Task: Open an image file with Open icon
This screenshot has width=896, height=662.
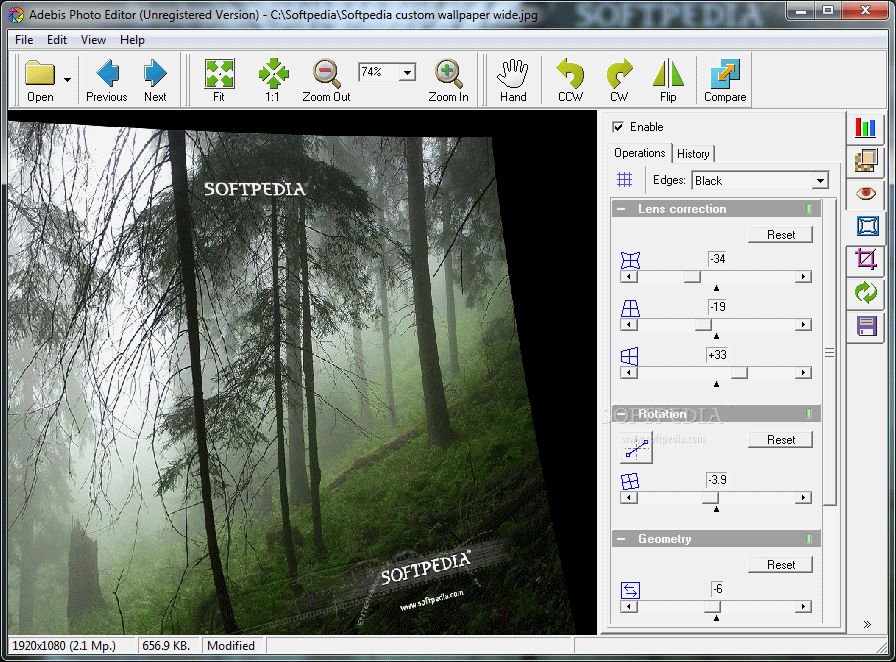Action: (40, 80)
